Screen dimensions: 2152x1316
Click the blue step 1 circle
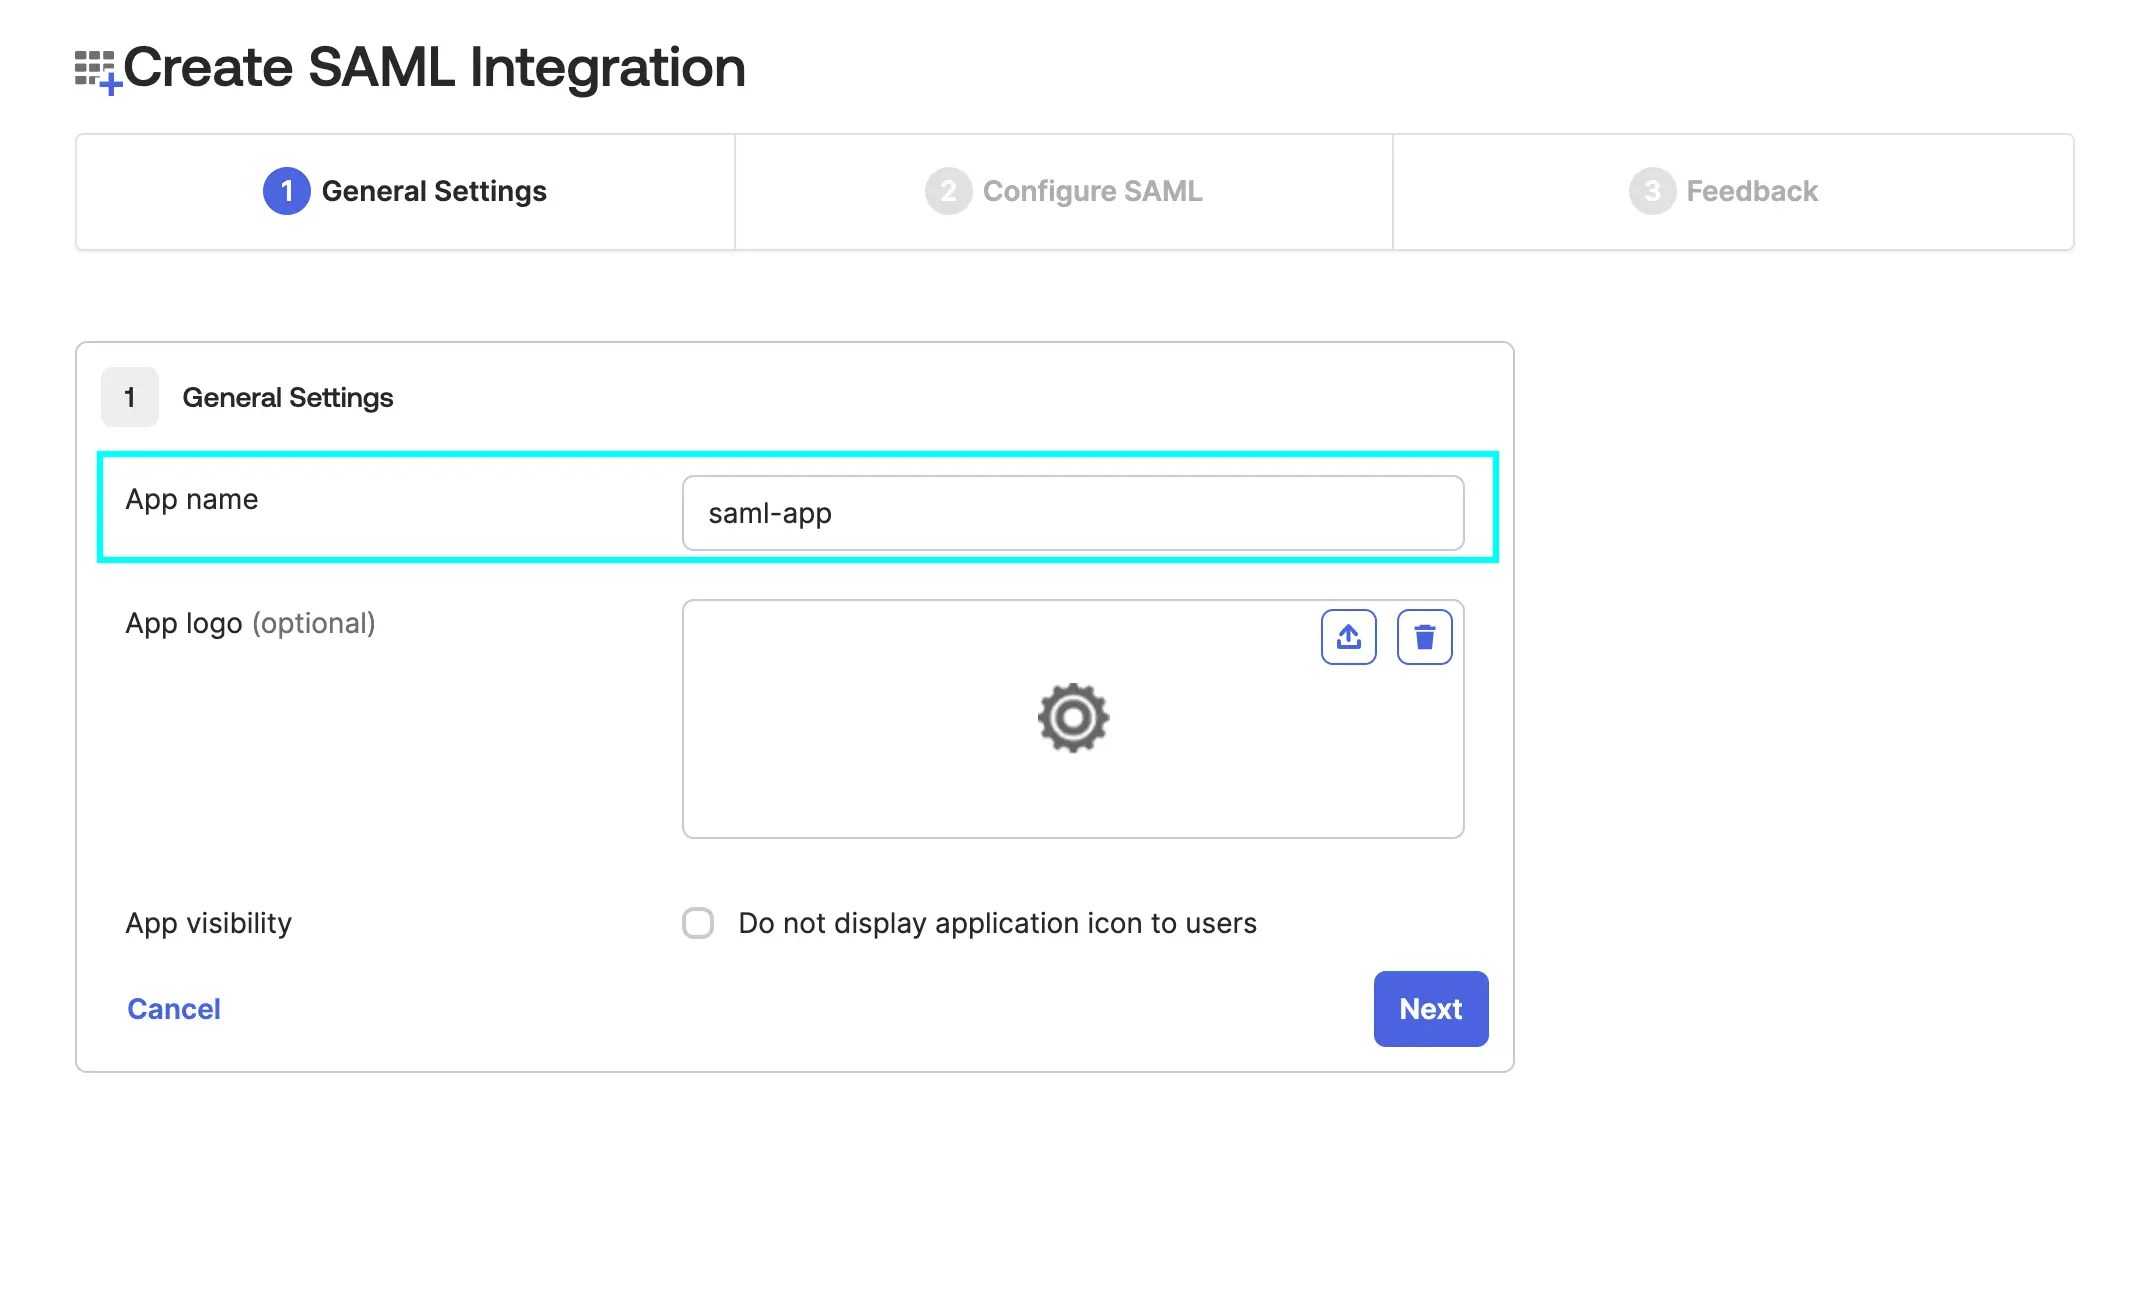coord(286,191)
